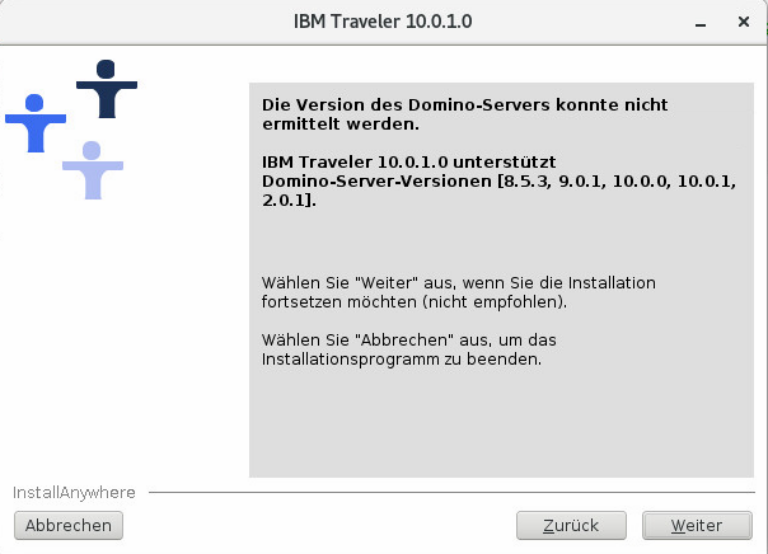This screenshot has width=768, height=554.
Task: Click the text 'ermittelt werden.'
Action: tap(341, 124)
